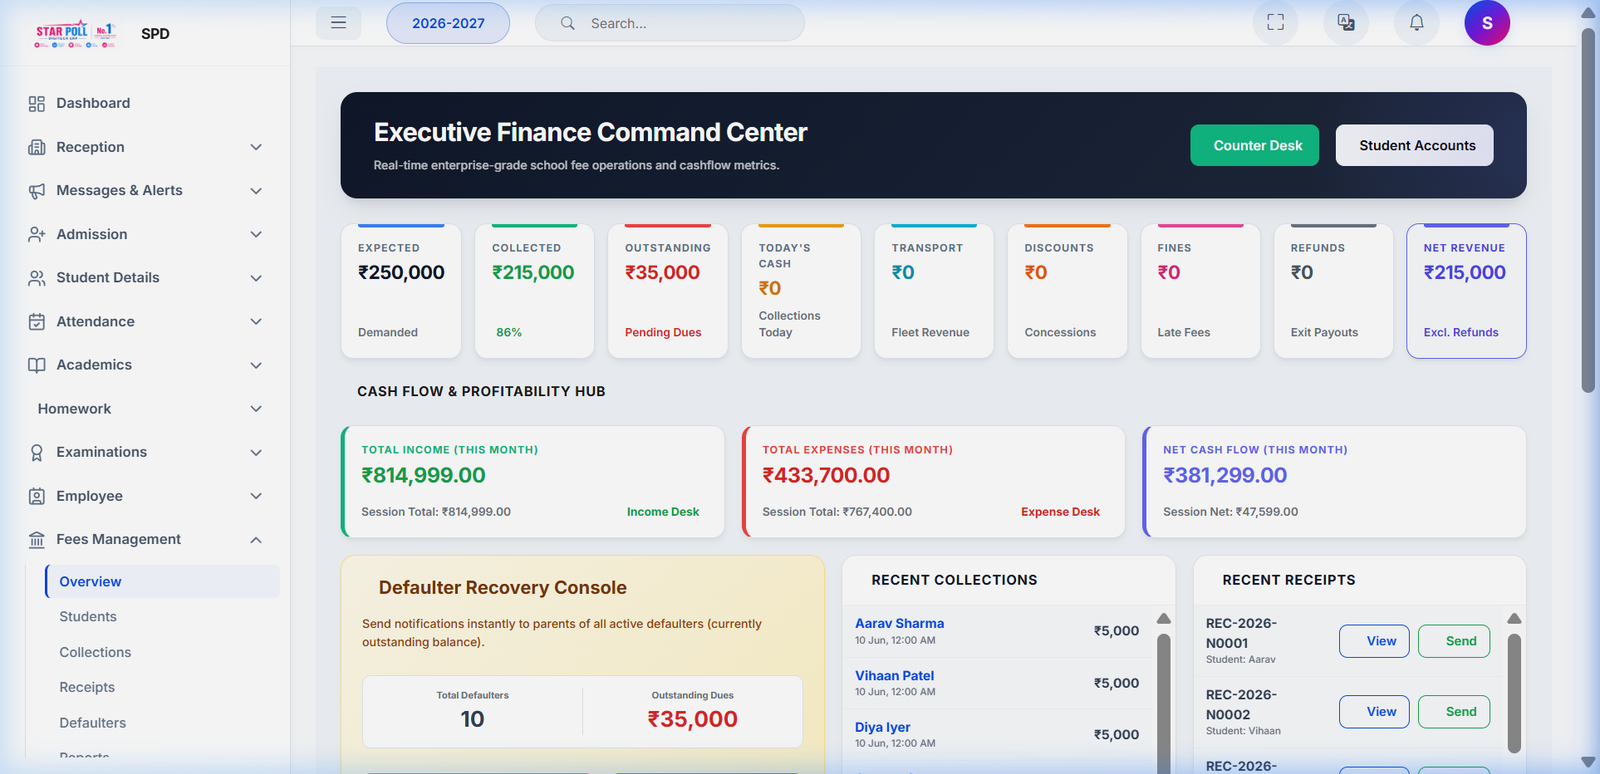Click Recent Collections scroll up arrow
The height and width of the screenshot is (774, 1600).
[1164, 618]
